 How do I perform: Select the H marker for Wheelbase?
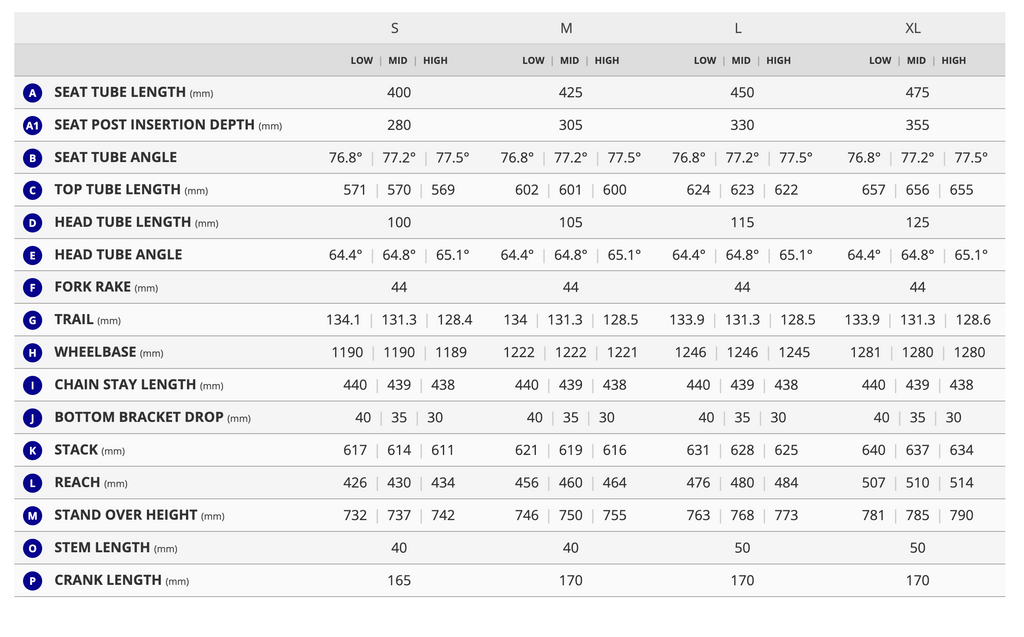coord(32,353)
